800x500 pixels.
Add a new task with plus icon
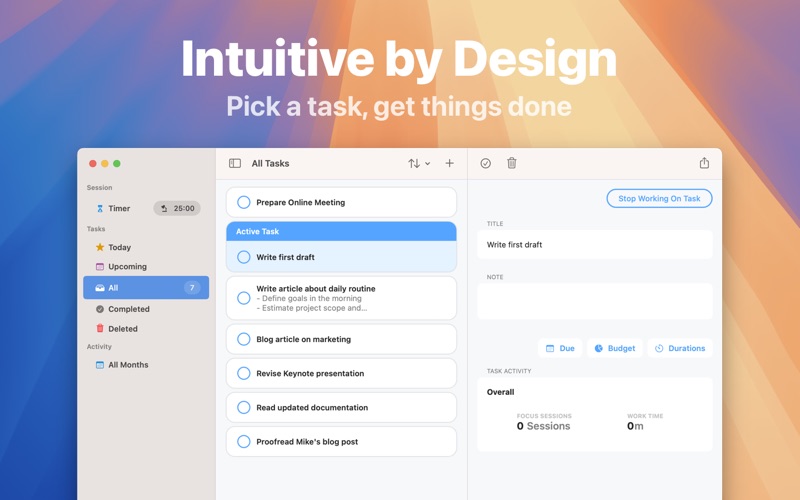click(x=449, y=163)
